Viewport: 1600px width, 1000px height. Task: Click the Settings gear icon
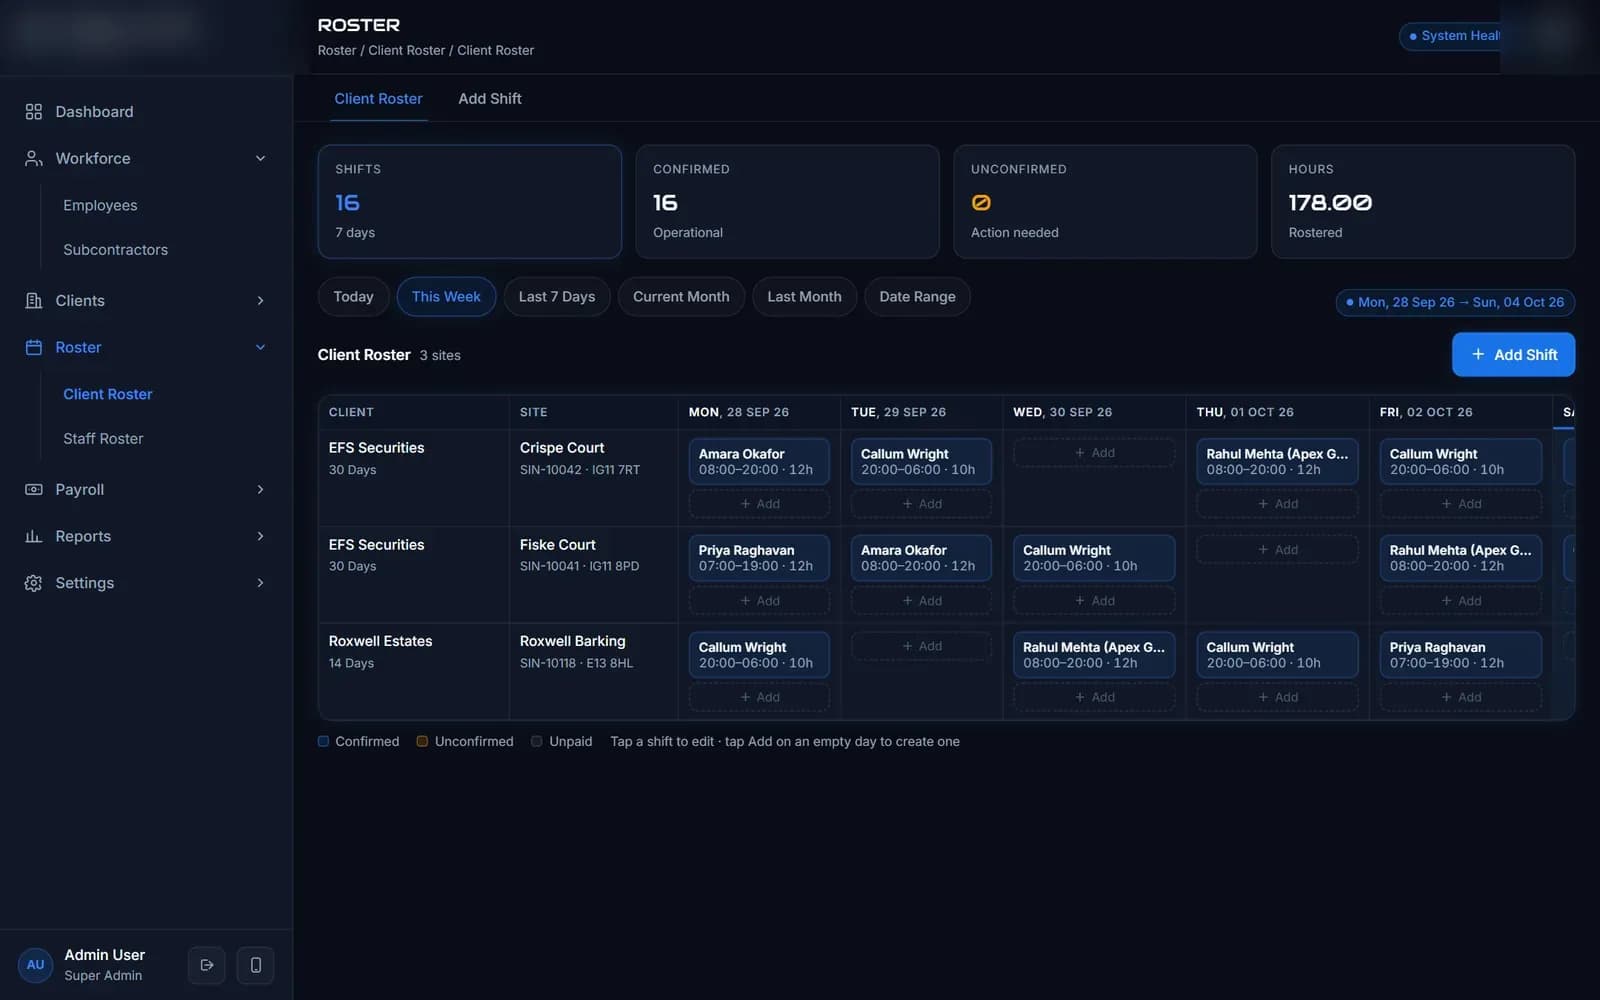pyautogui.click(x=34, y=583)
